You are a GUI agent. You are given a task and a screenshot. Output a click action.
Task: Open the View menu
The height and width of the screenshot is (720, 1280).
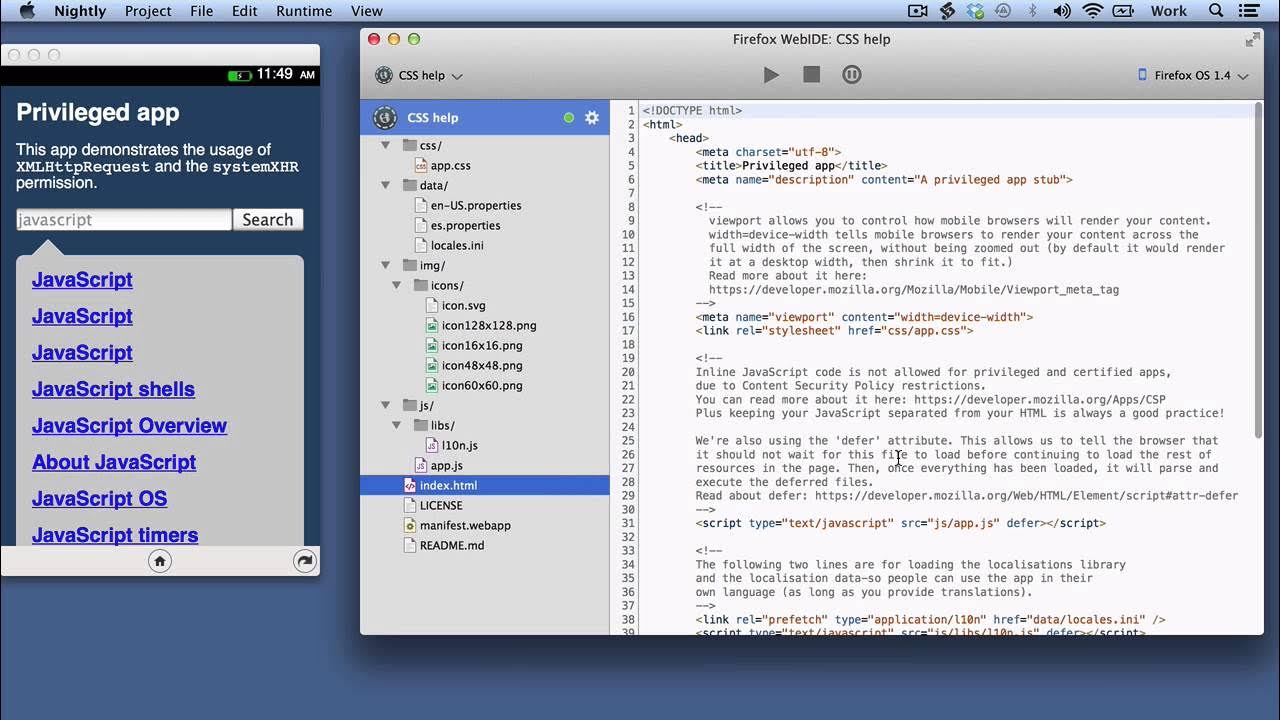[367, 11]
